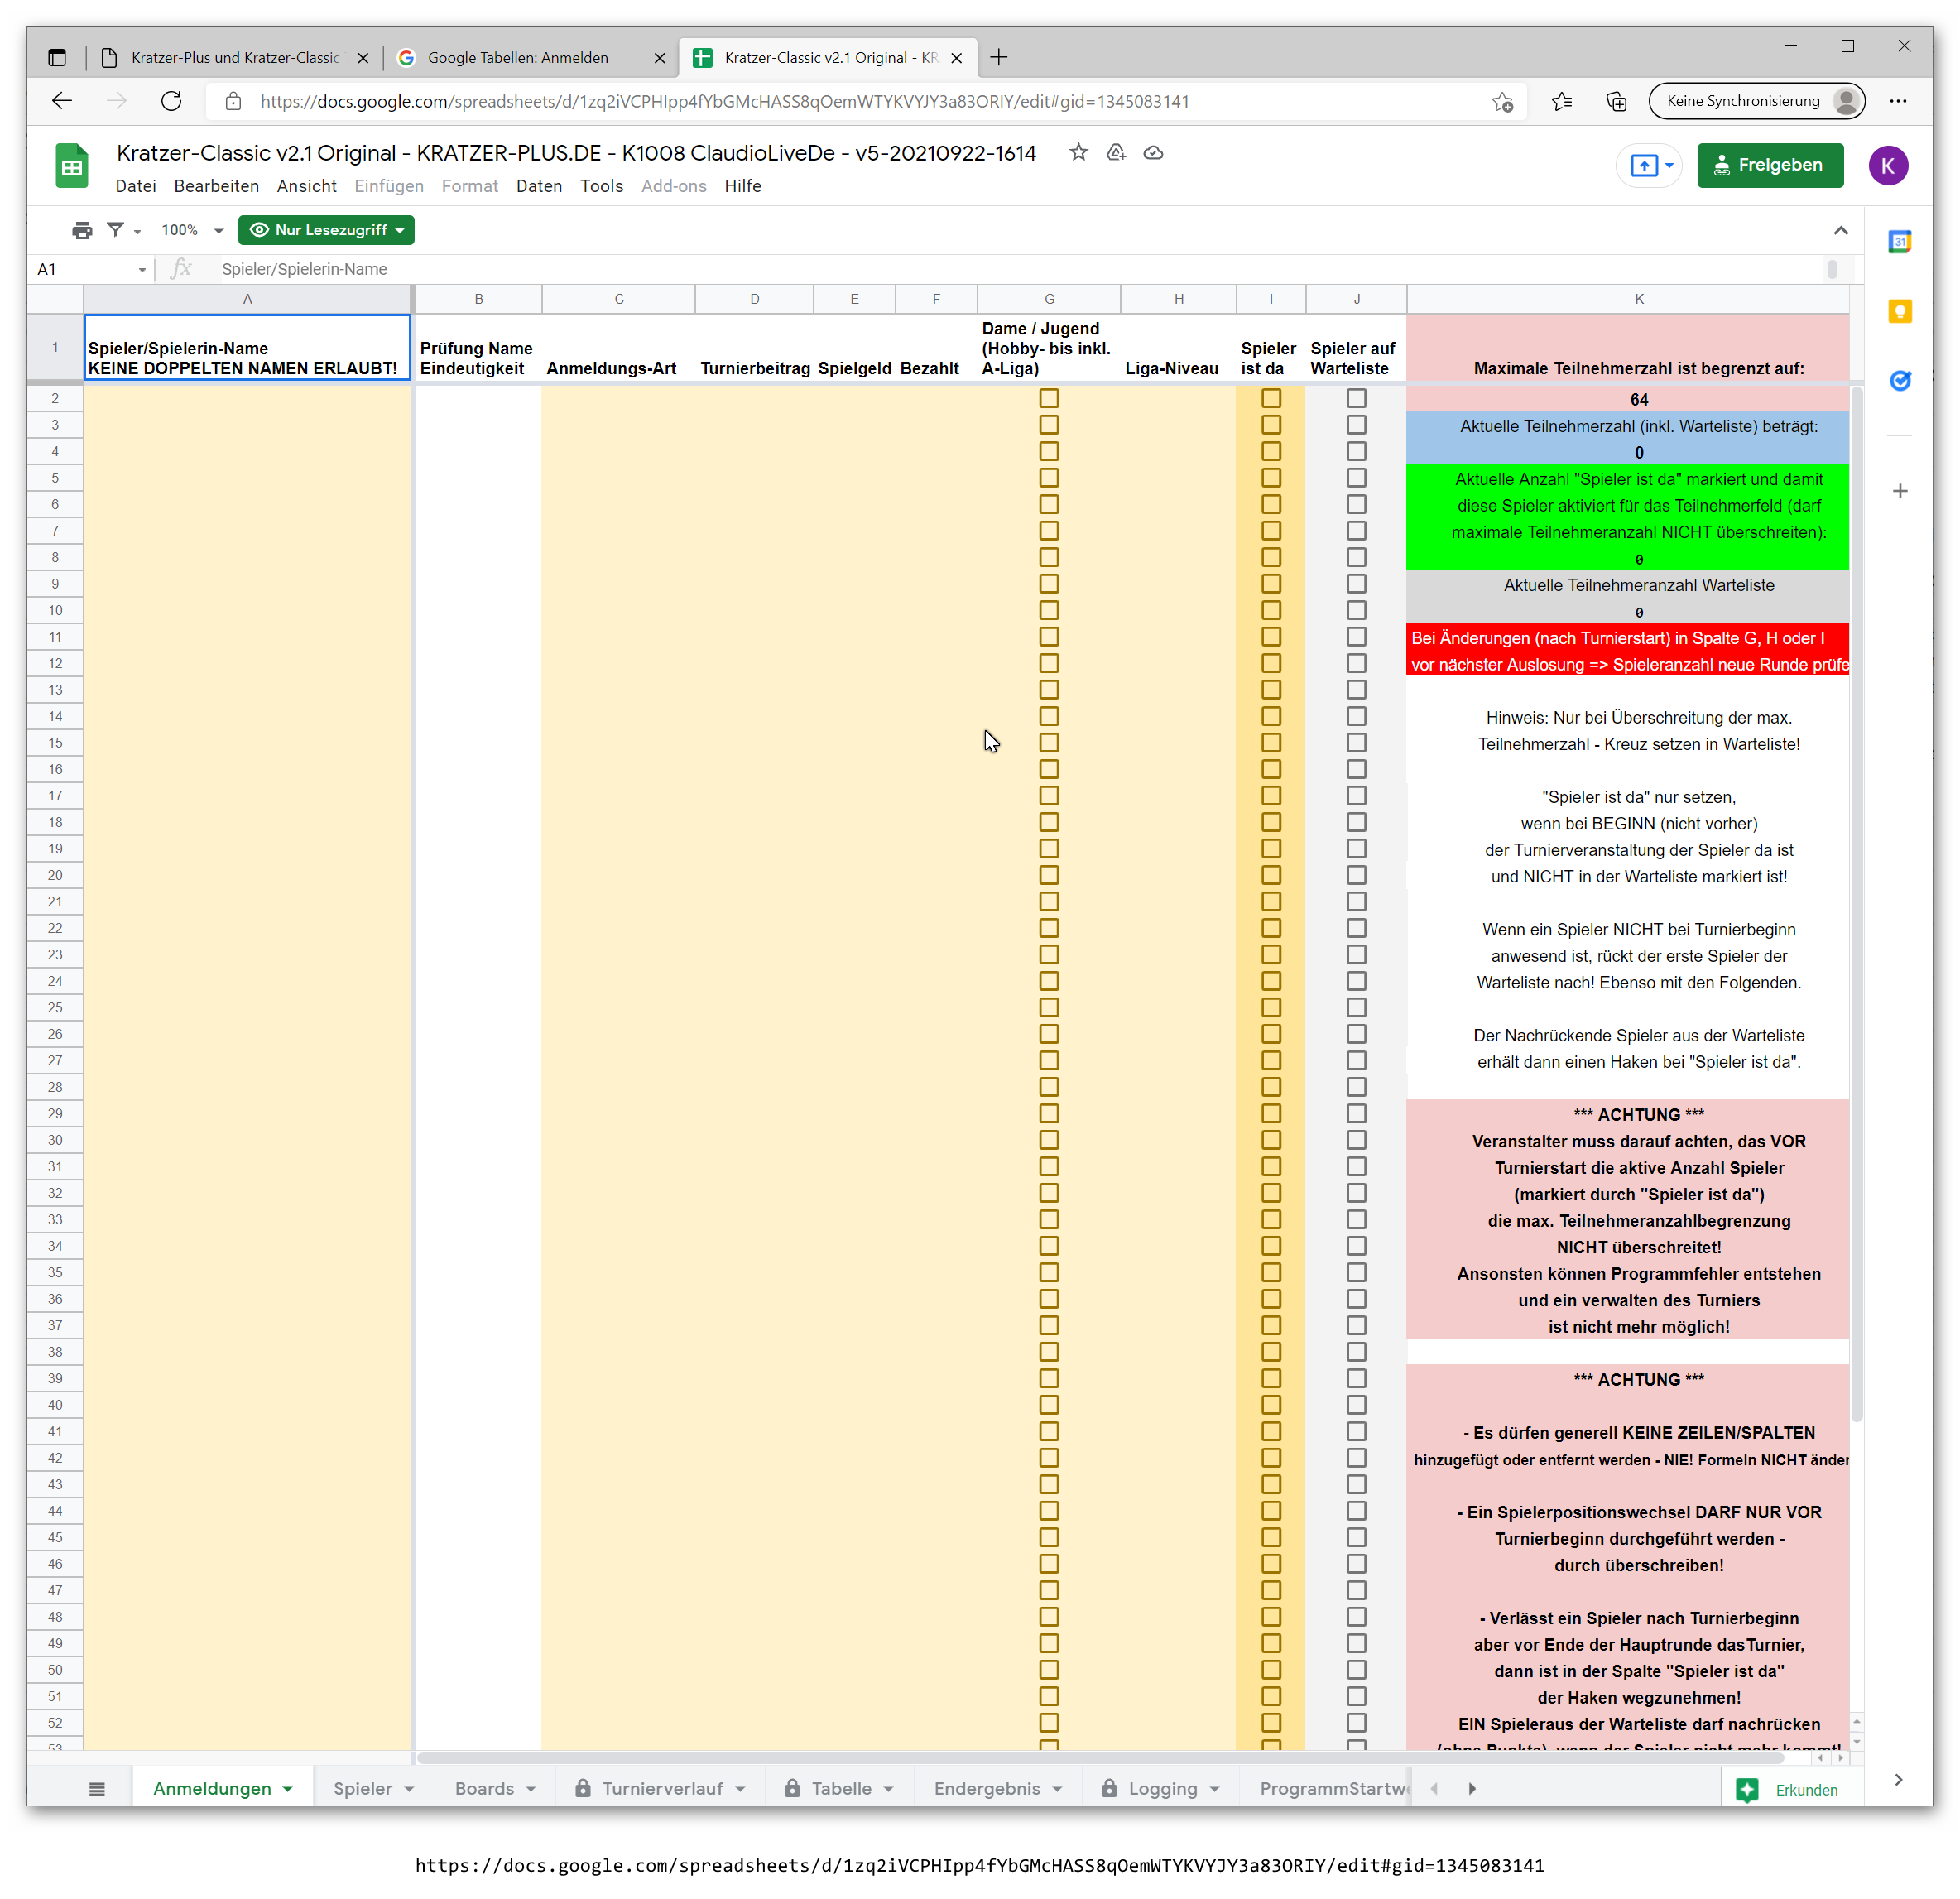Viewport: 1960px width, 1899px height.
Task: Click the move to folder icon
Action: 1116,153
